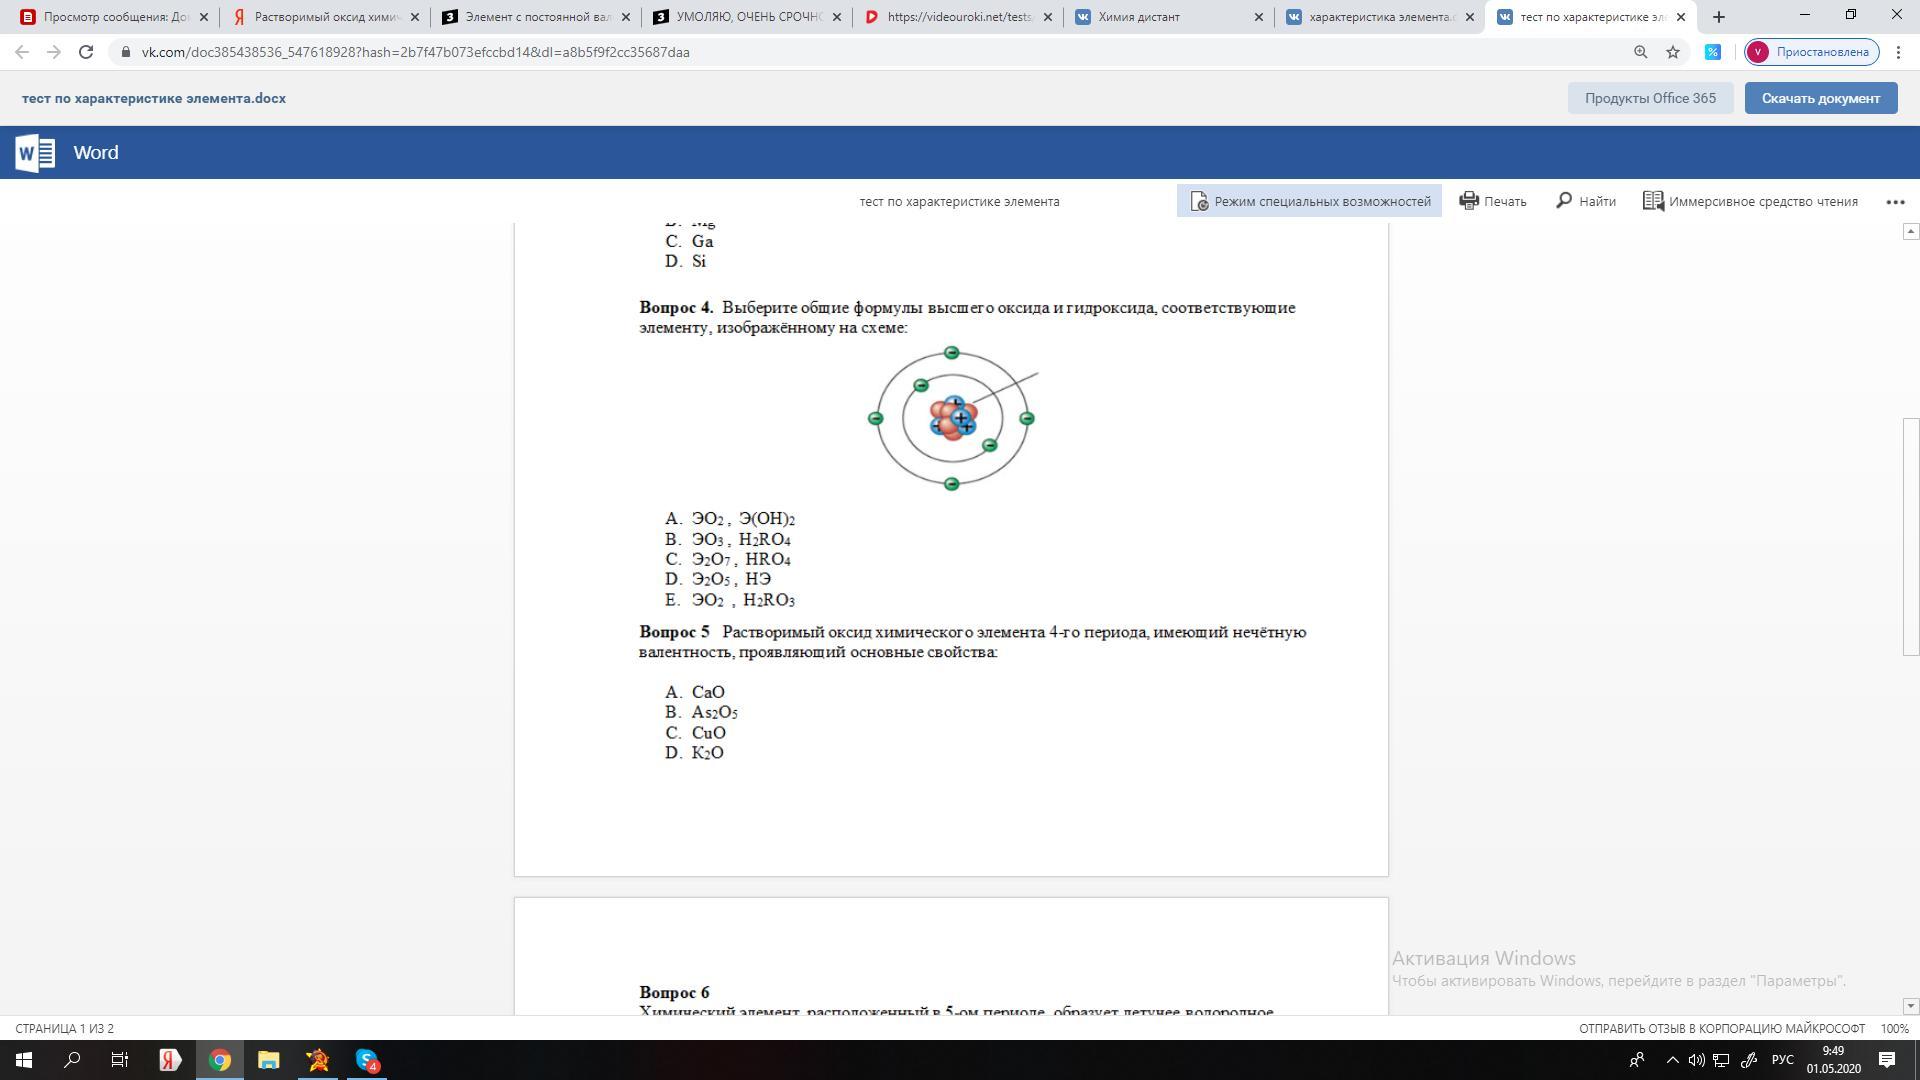Click the Word logo icon

pyautogui.click(x=35, y=153)
